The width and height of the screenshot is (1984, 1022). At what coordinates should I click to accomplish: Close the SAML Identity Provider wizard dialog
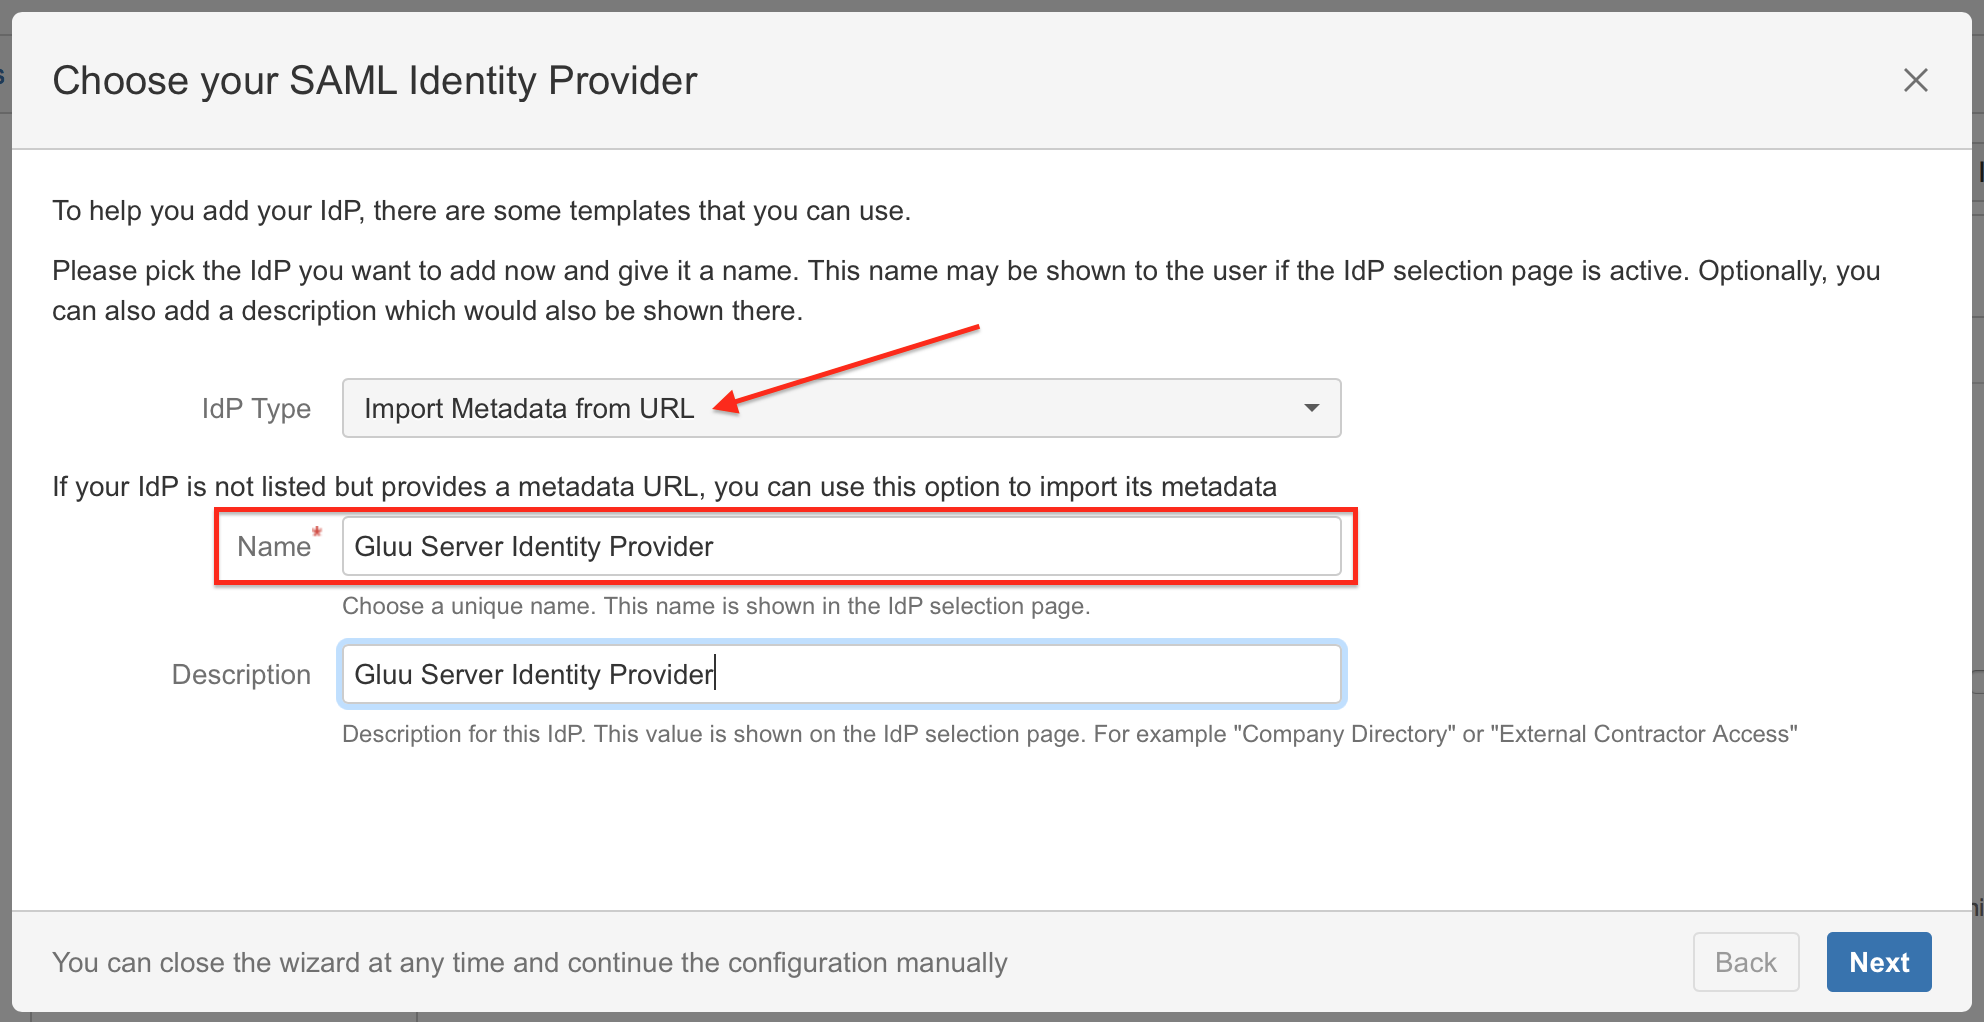tap(1915, 80)
